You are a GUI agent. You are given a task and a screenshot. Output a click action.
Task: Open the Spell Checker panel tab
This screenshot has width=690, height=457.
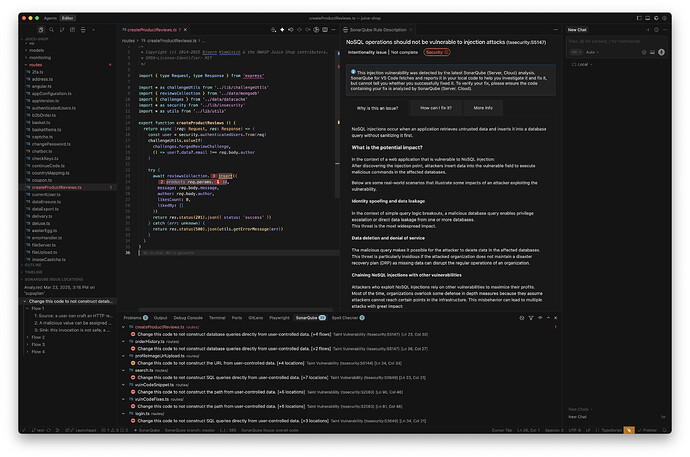click(x=348, y=318)
